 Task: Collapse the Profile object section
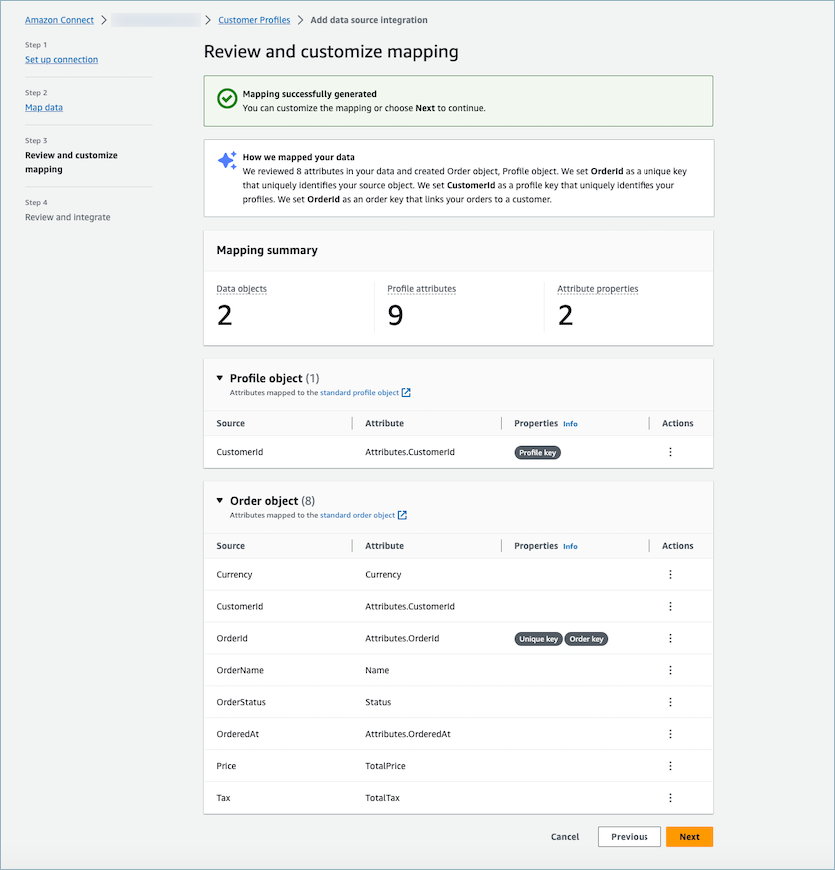221,378
